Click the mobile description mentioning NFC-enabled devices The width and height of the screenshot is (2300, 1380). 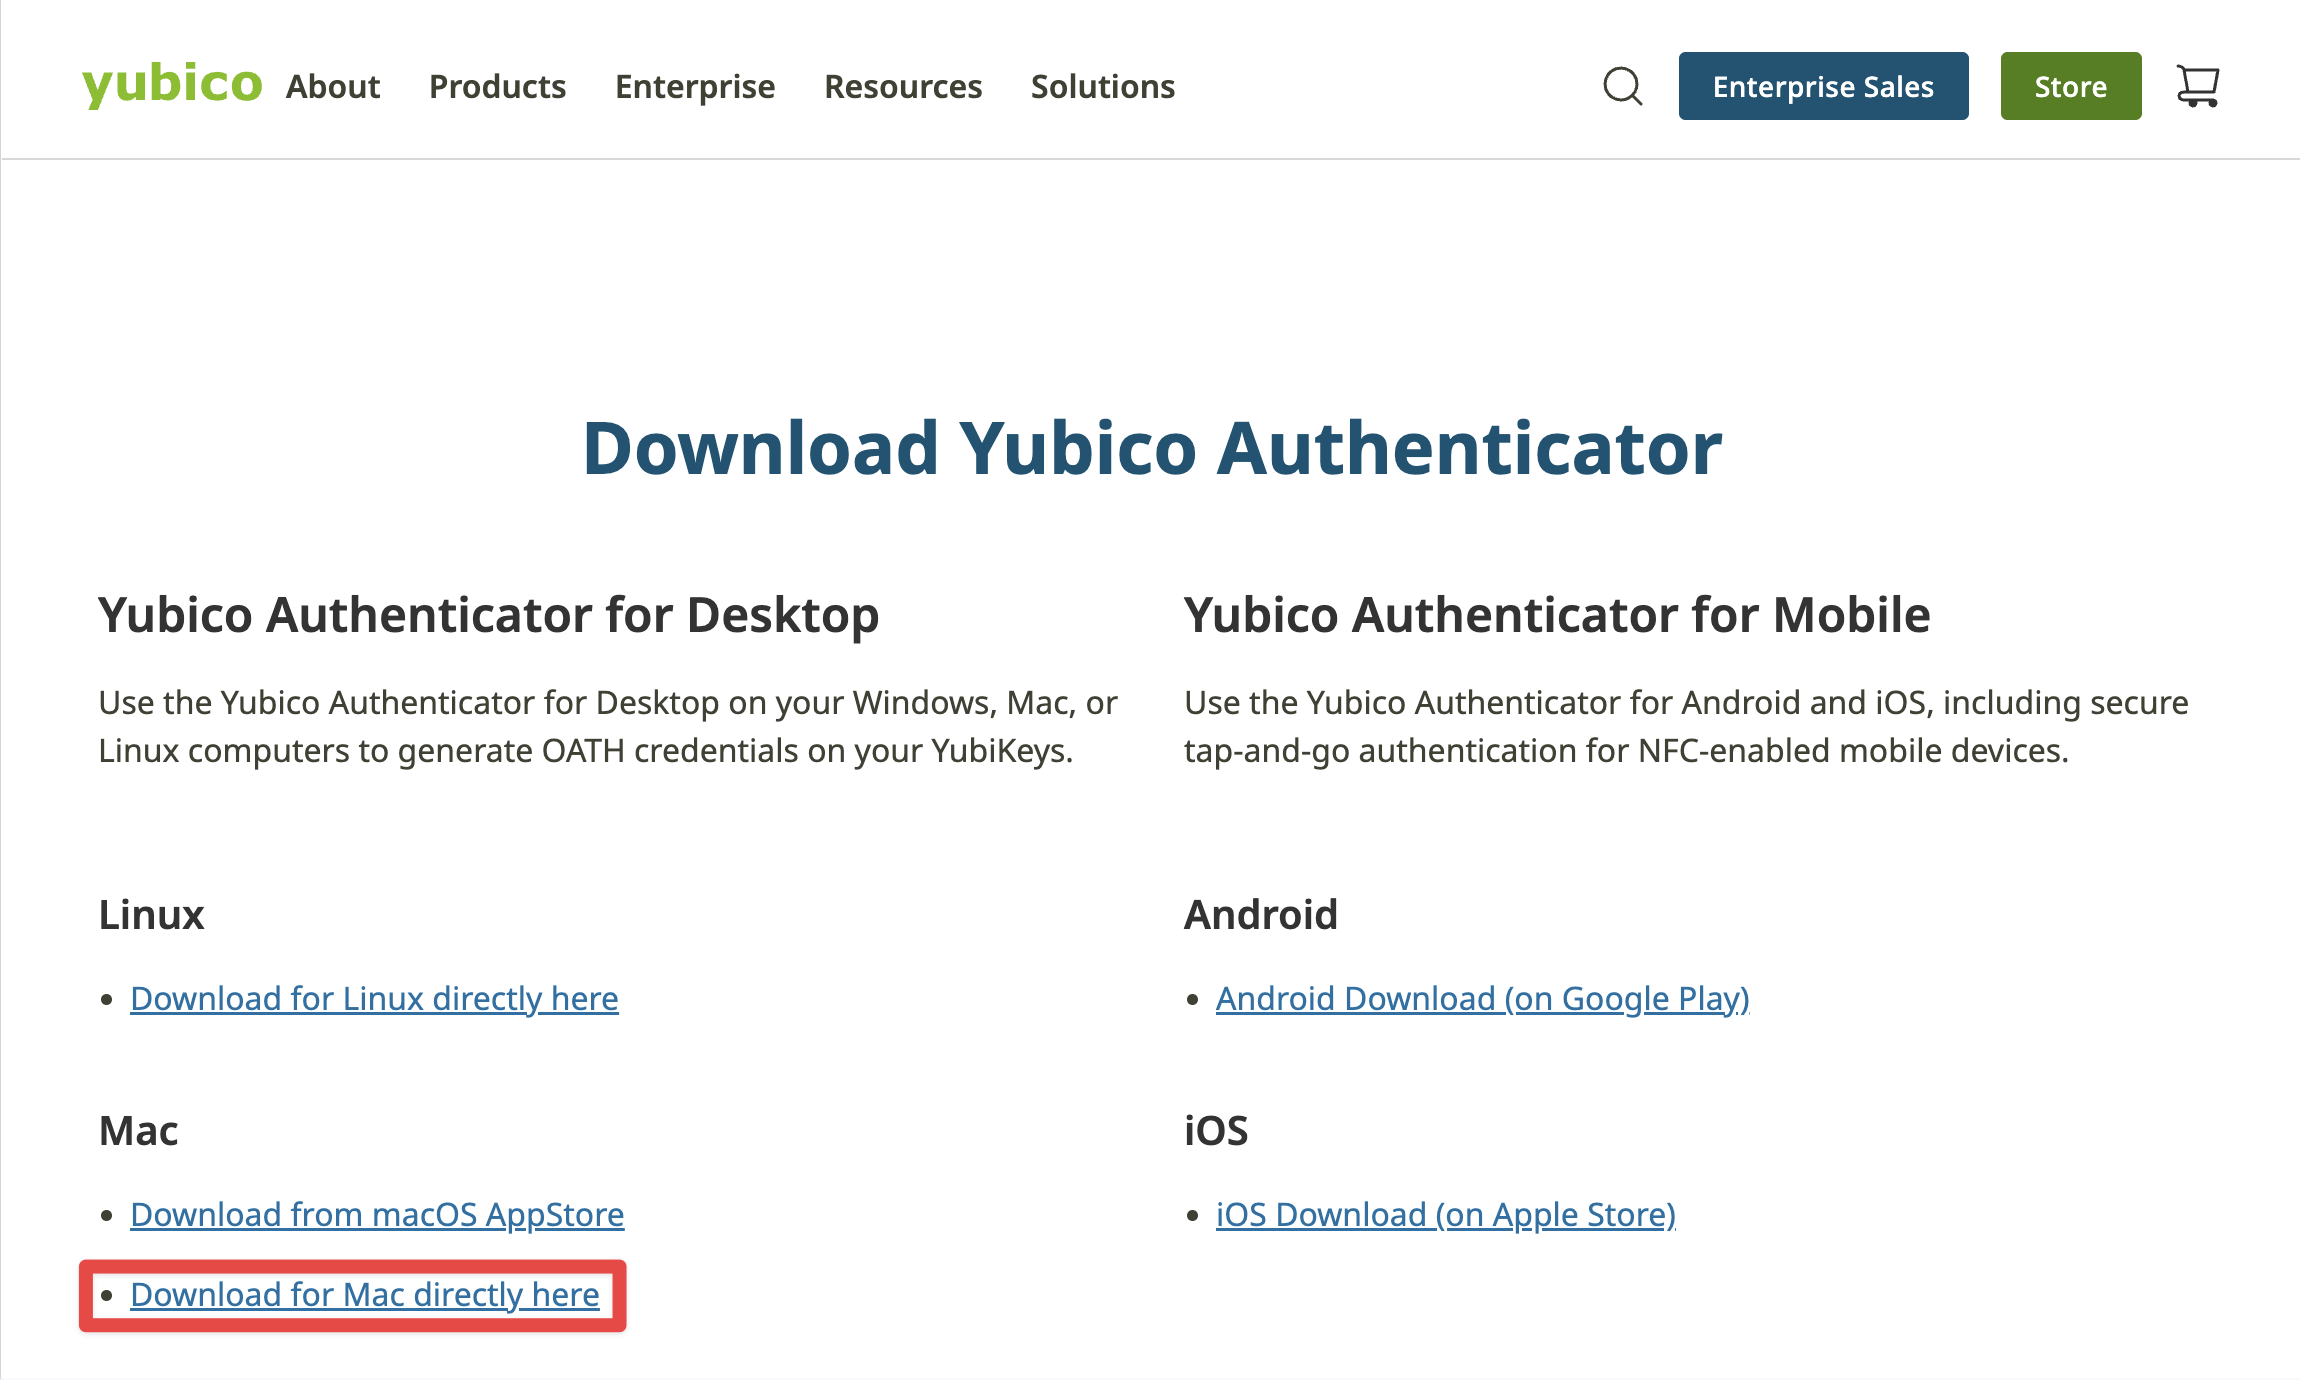(1686, 727)
